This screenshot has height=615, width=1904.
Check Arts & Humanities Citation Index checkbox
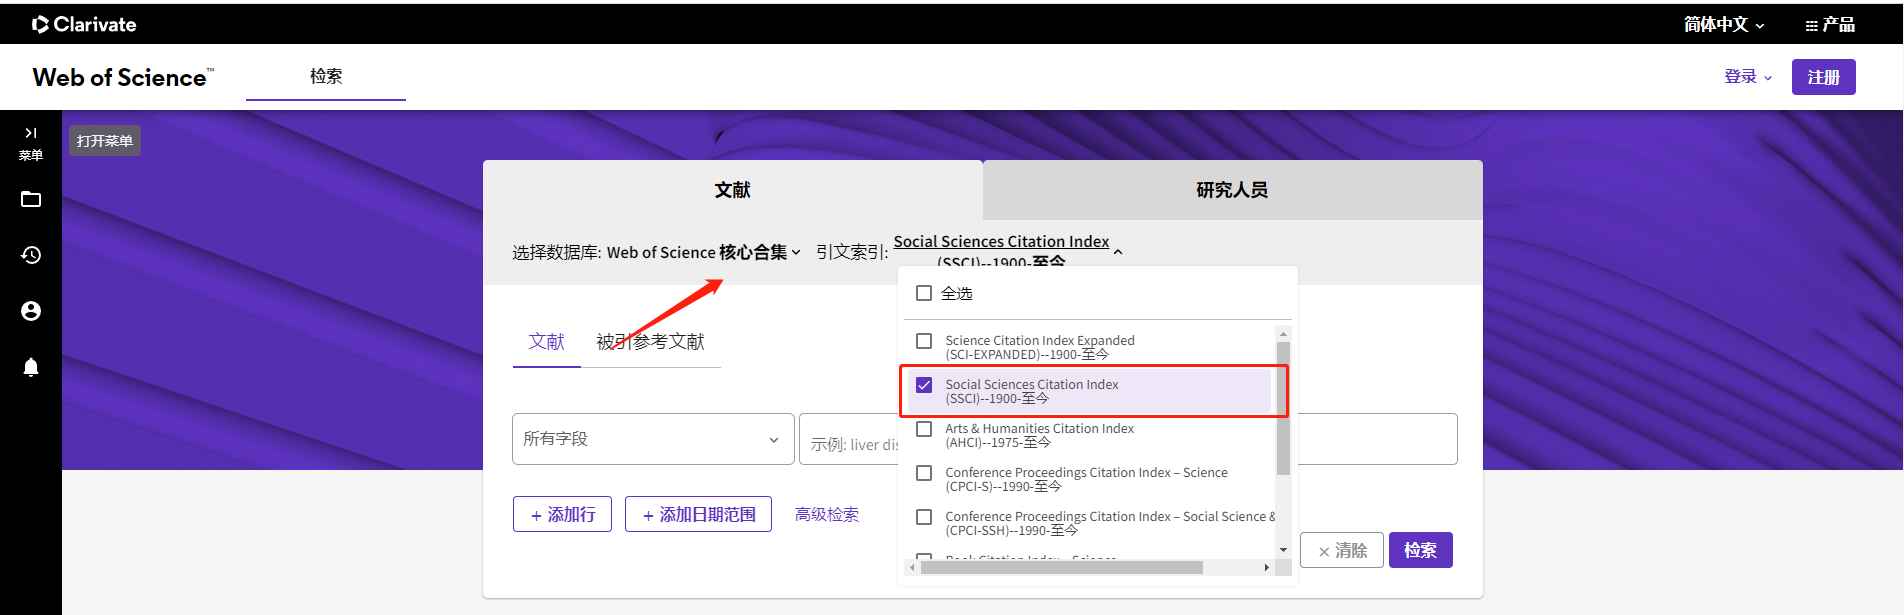pos(924,429)
